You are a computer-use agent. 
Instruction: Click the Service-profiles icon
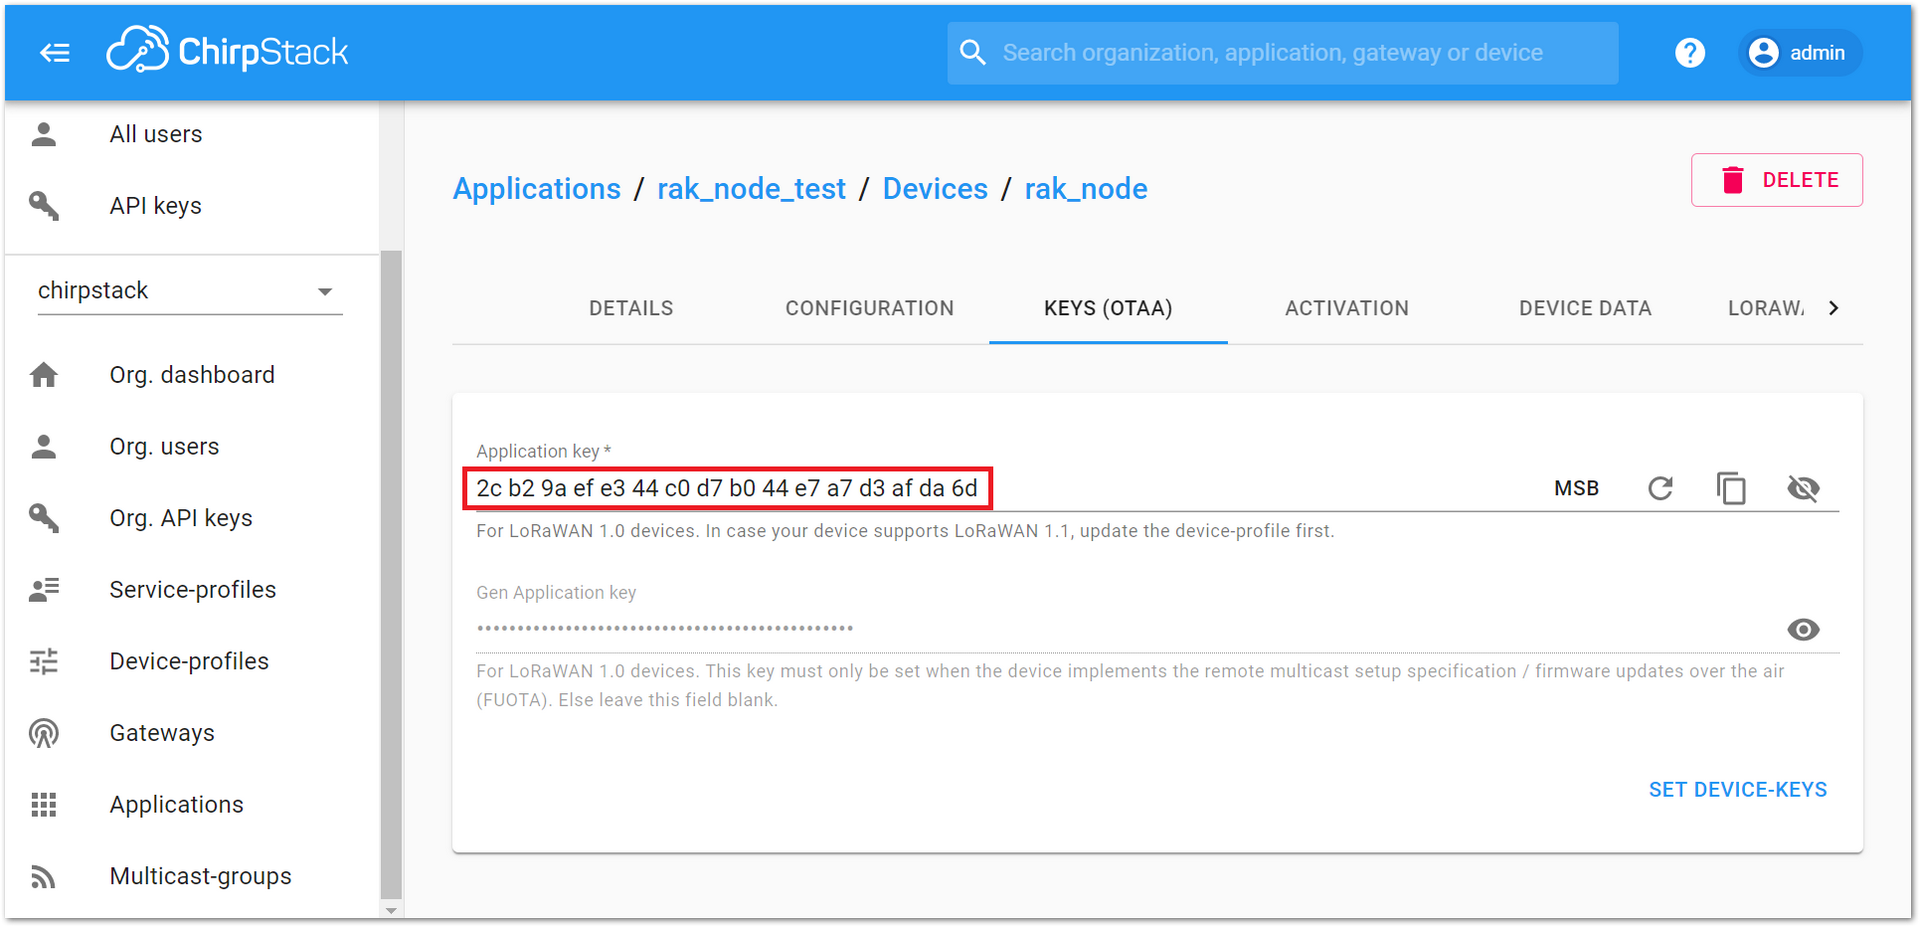coord(44,589)
